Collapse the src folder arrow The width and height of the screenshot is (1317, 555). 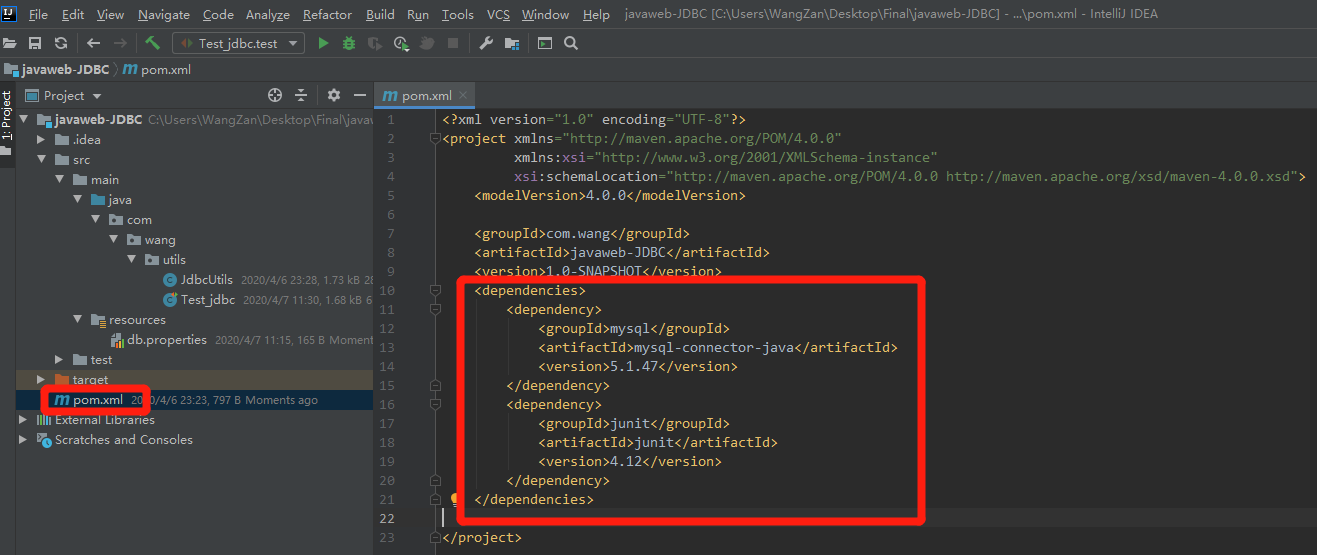[43, 159]
